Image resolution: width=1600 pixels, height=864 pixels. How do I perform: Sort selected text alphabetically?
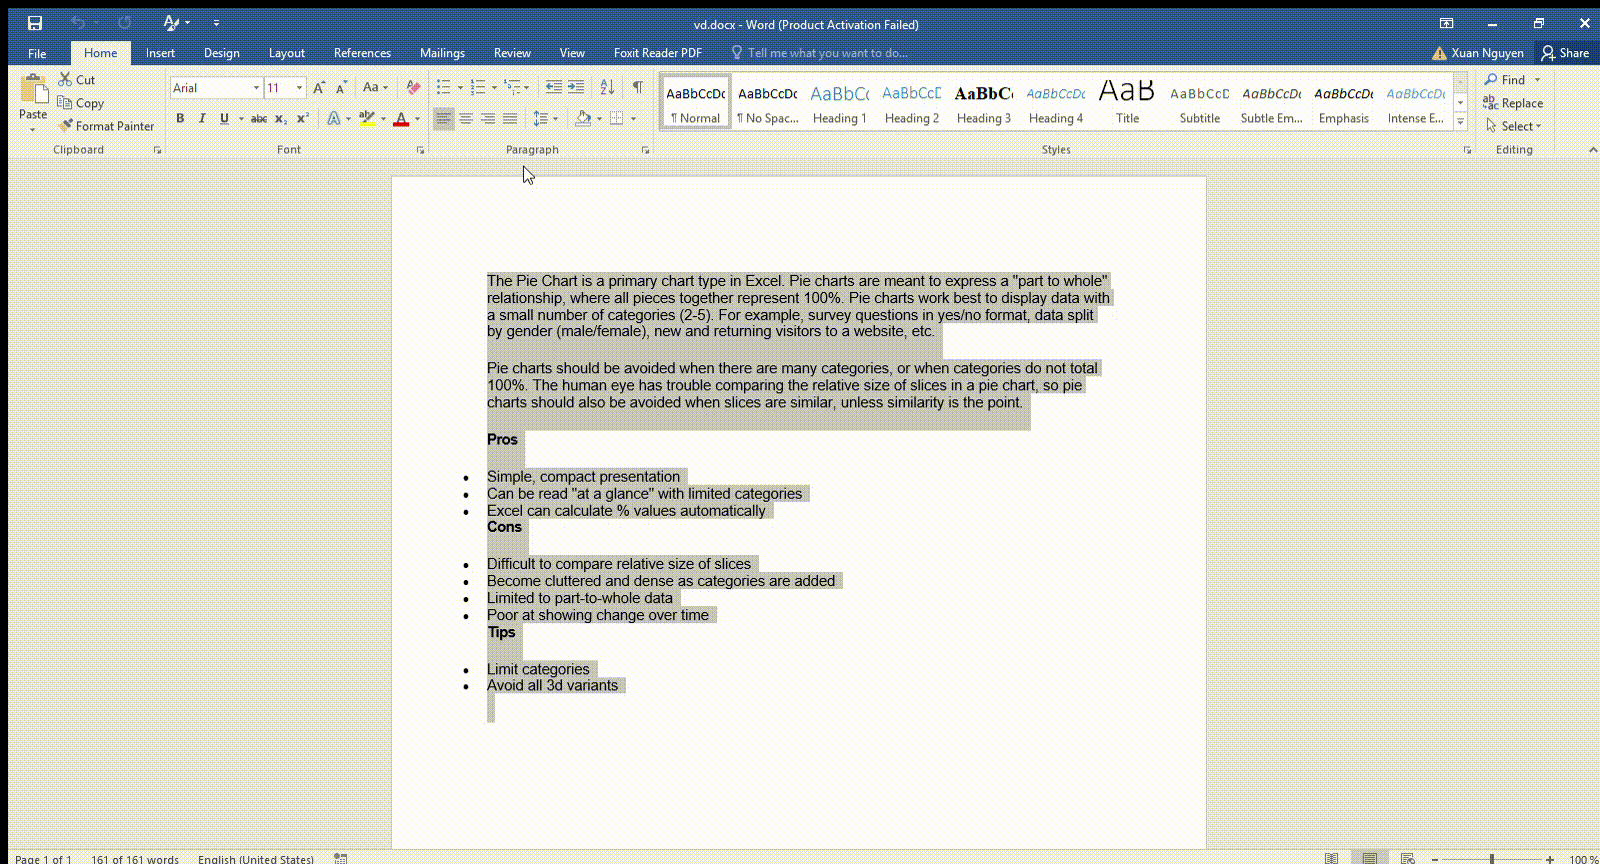pyautogui.click(x=607, y=88)
